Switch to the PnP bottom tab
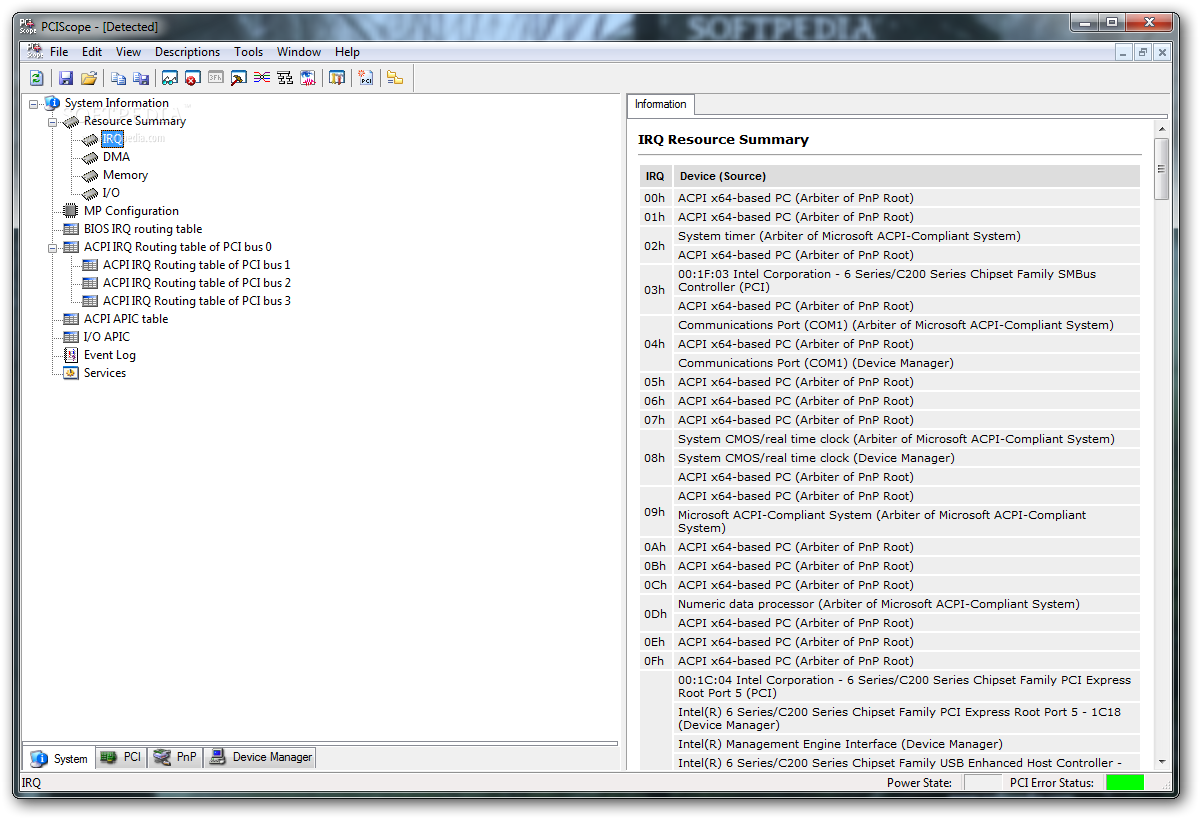 click(175, 758)
